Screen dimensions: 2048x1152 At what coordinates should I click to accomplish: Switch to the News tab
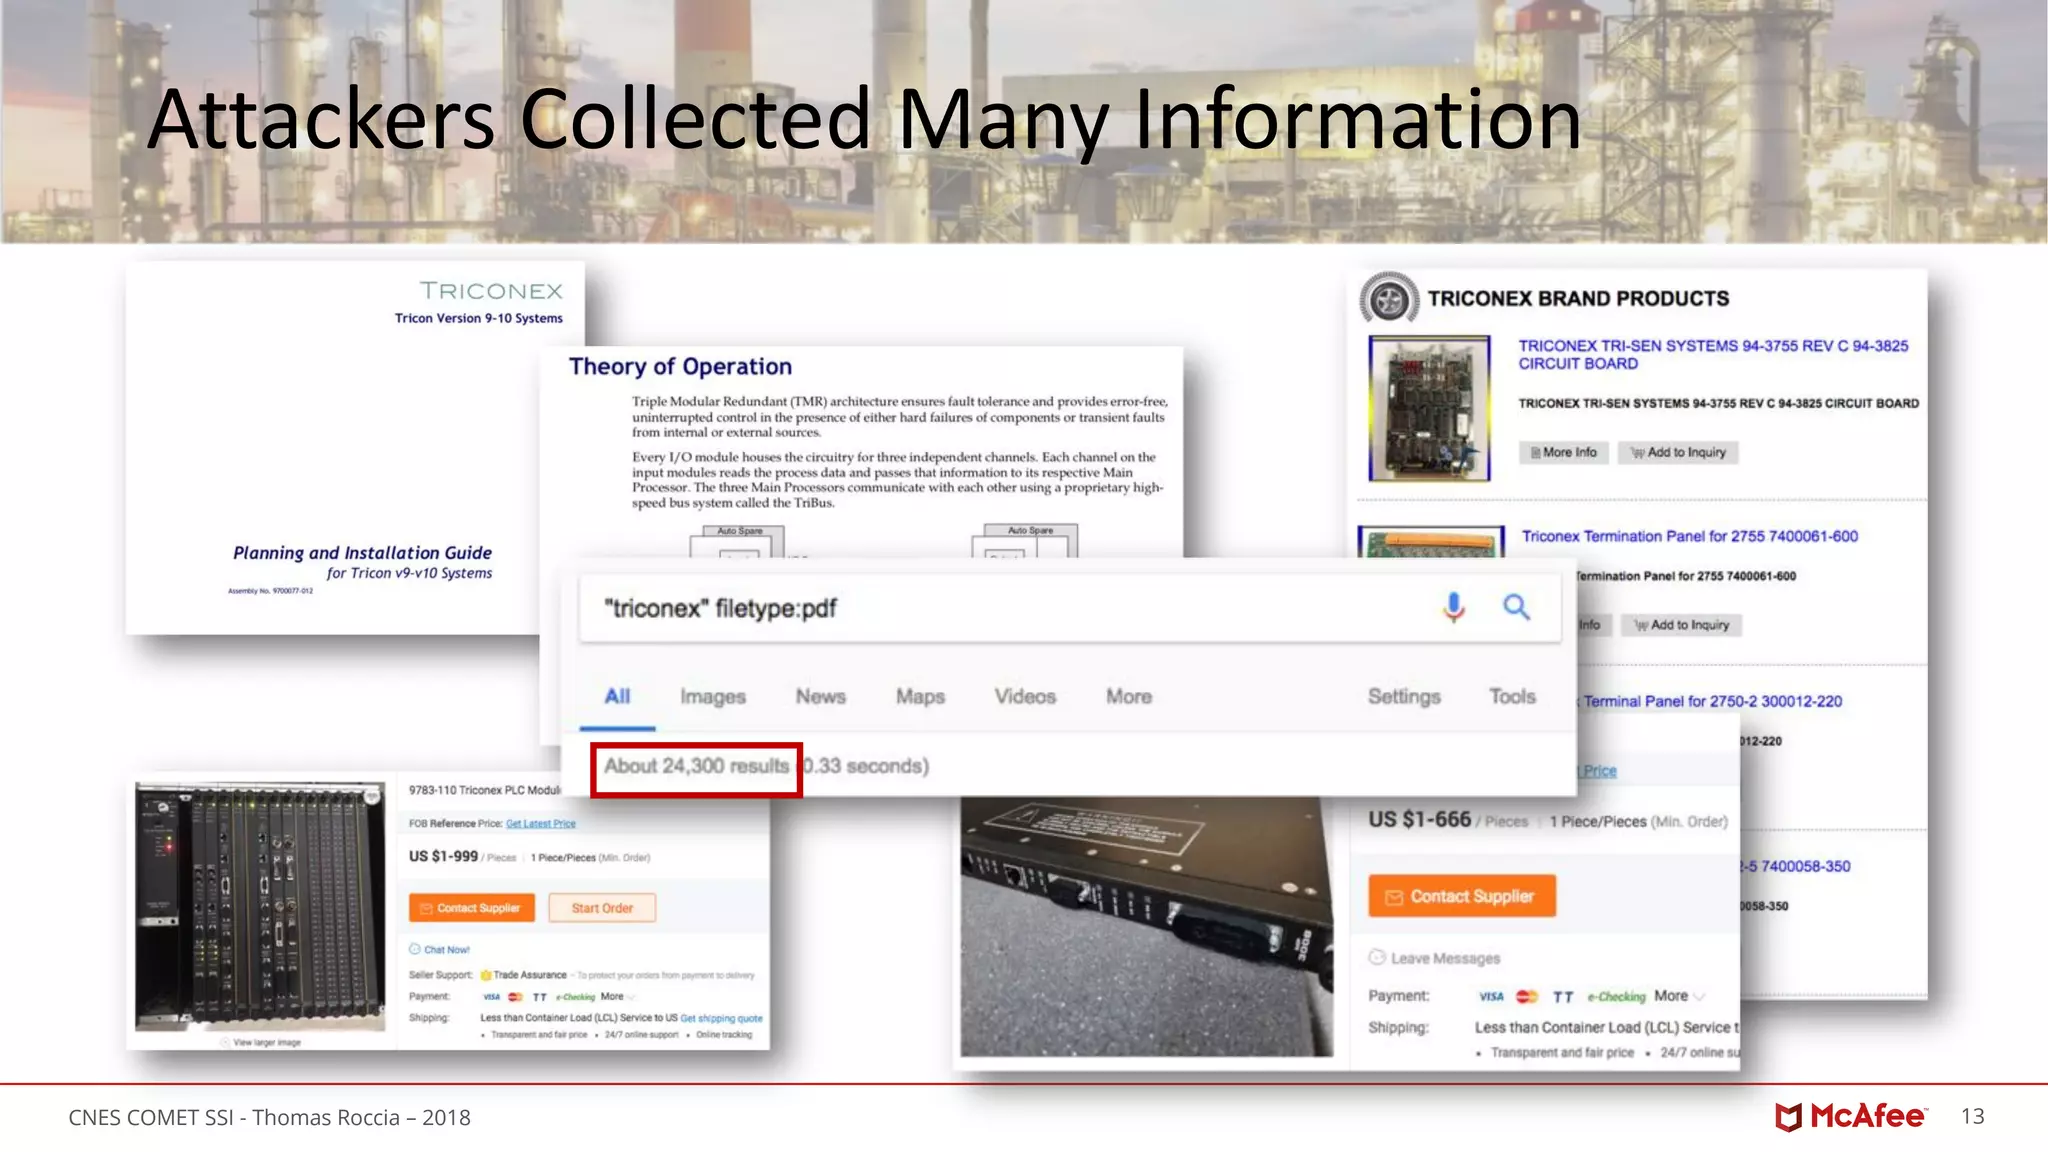tap(821, 696)
